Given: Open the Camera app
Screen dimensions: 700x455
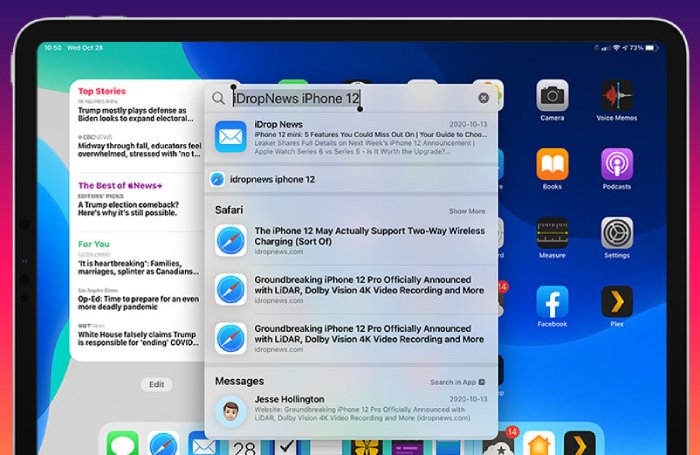Looking at the screenshot, I should pyautogui.click(x=552, y=96).
